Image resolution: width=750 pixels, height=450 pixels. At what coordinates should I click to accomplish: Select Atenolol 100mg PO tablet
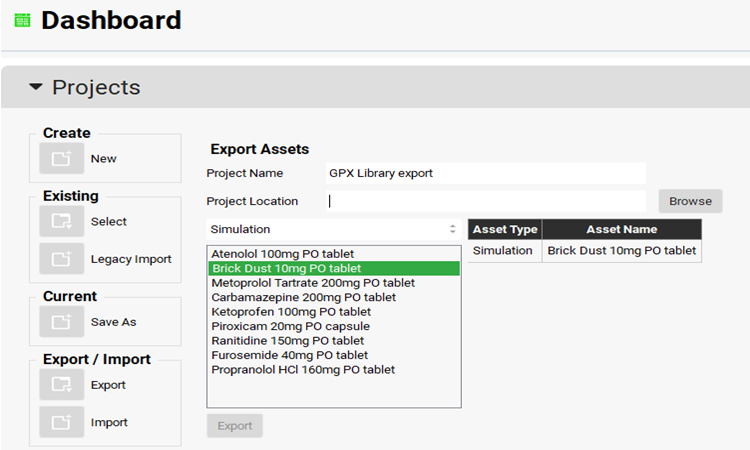pos(283,254)
